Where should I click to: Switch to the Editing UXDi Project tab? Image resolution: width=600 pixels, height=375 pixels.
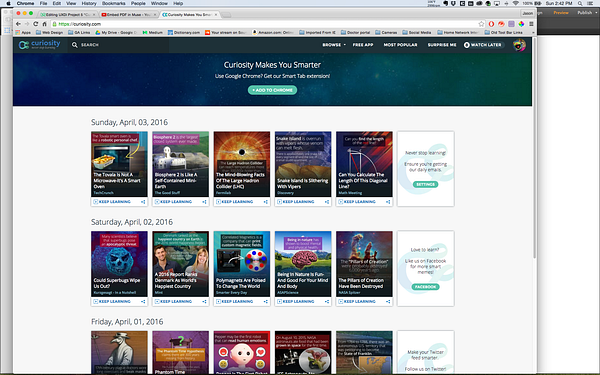click(x=67, y=15)
